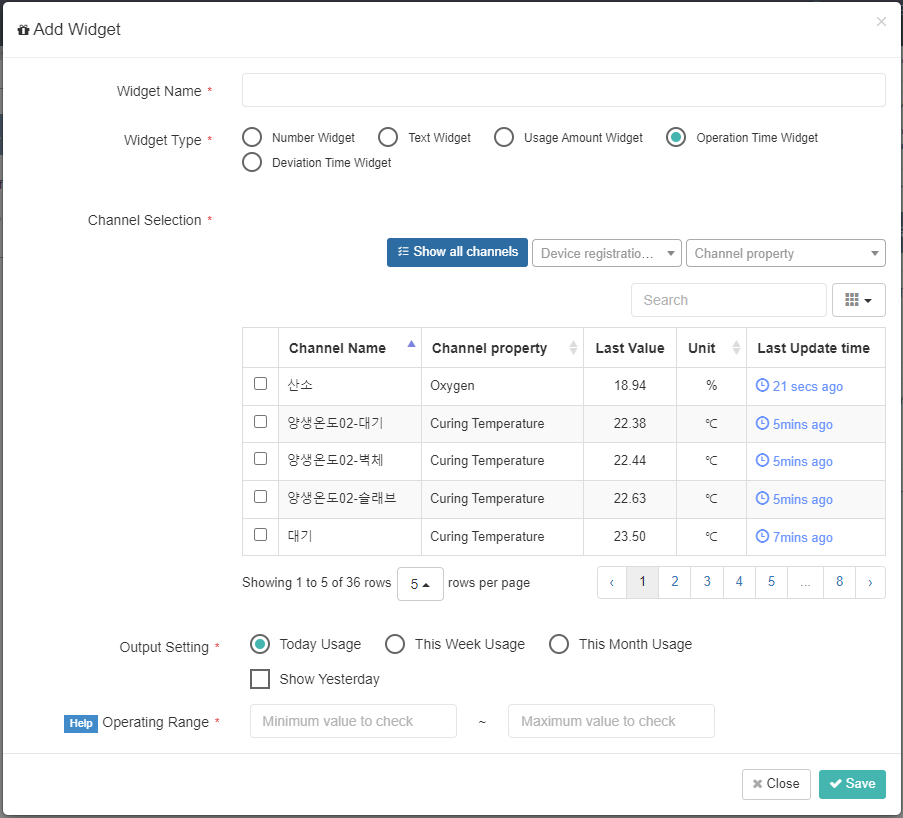Open the Help for Operating Range

tap(81, 724)
